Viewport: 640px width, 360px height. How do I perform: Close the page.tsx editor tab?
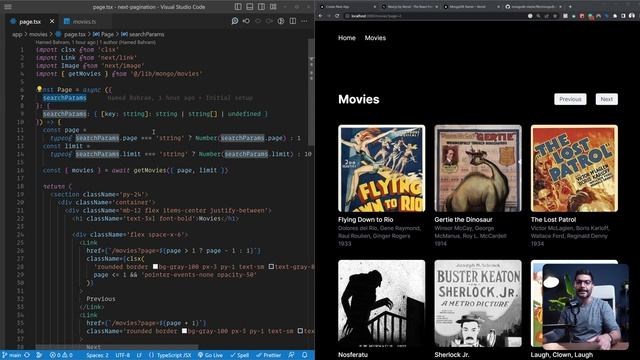52,21
